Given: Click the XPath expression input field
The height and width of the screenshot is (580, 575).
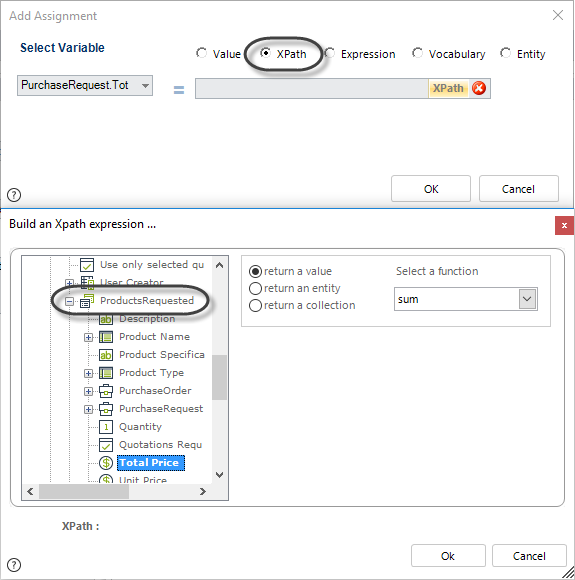Looking at the screenshot, I should 312,88.
